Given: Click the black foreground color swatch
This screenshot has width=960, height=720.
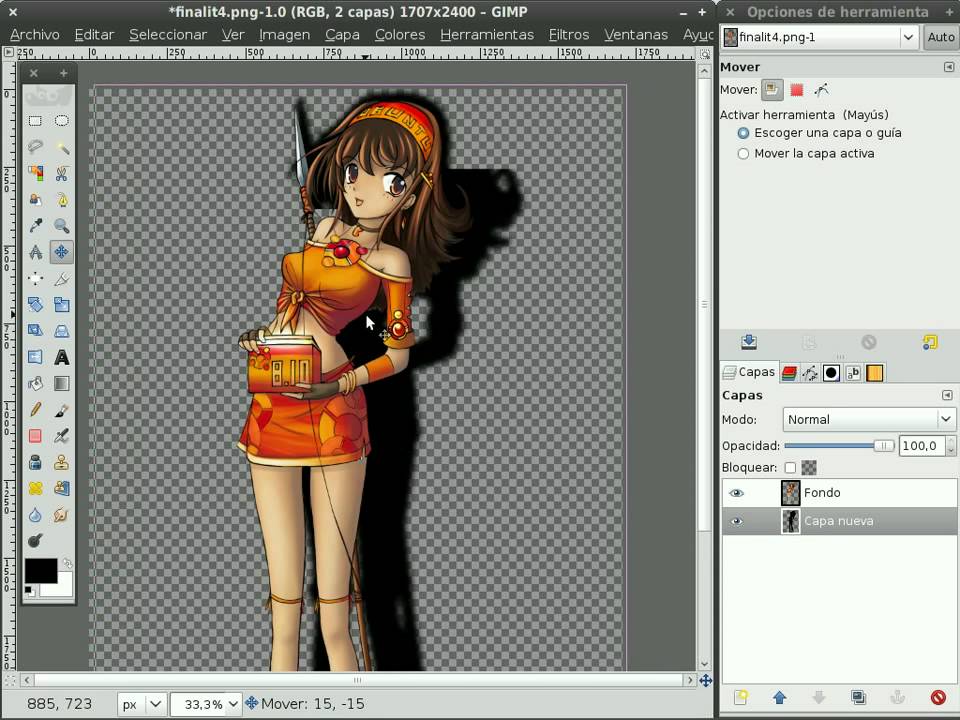Looking at the screenshot, I should click(x=40, y=570).
